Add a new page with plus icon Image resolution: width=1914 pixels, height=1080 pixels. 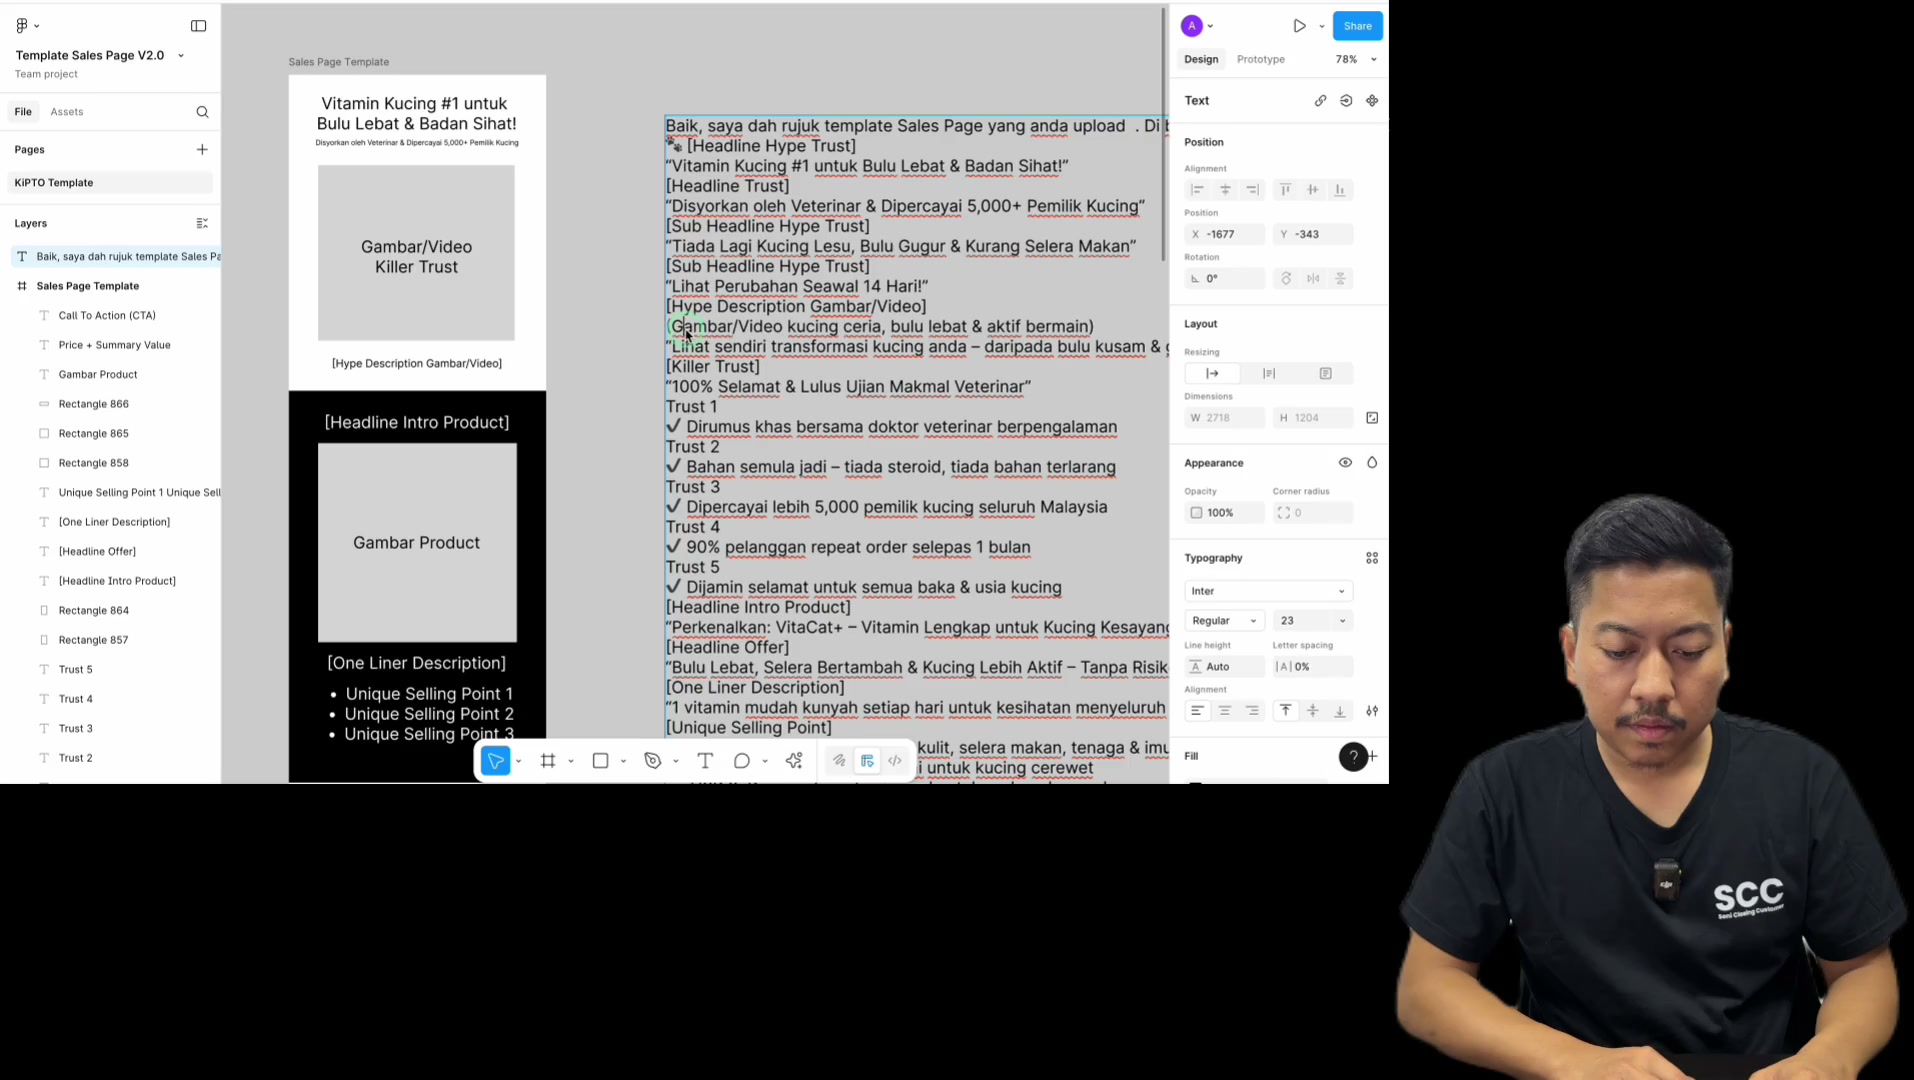coord(202,149)
